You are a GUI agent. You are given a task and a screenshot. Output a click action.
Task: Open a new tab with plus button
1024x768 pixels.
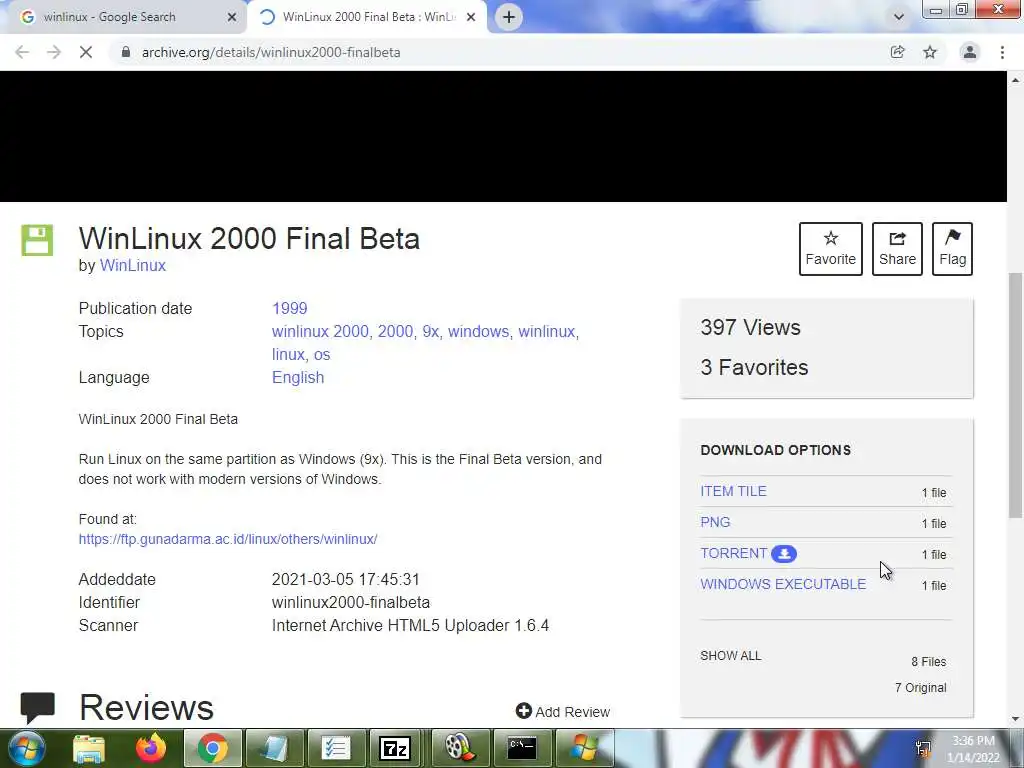click(509, 17)
